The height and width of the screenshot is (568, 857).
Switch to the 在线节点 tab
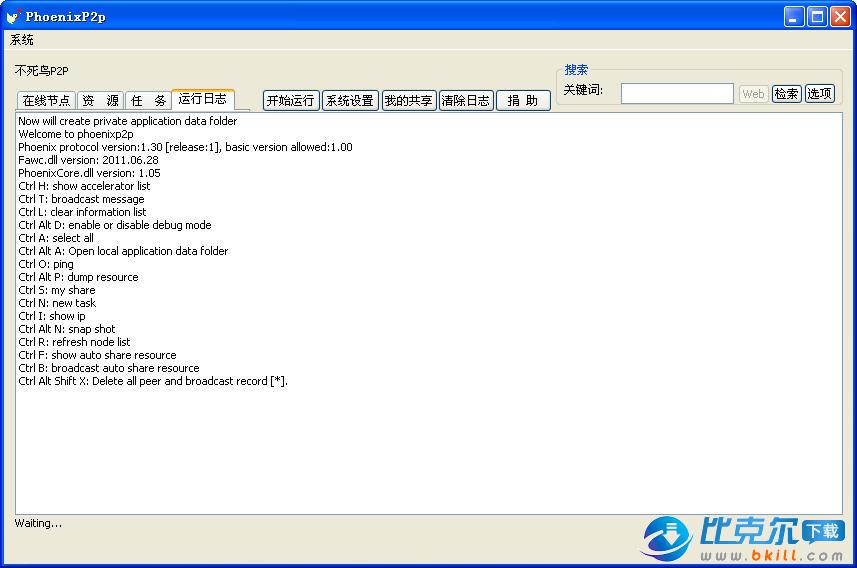pyautogui.click(x=46, y=101)
